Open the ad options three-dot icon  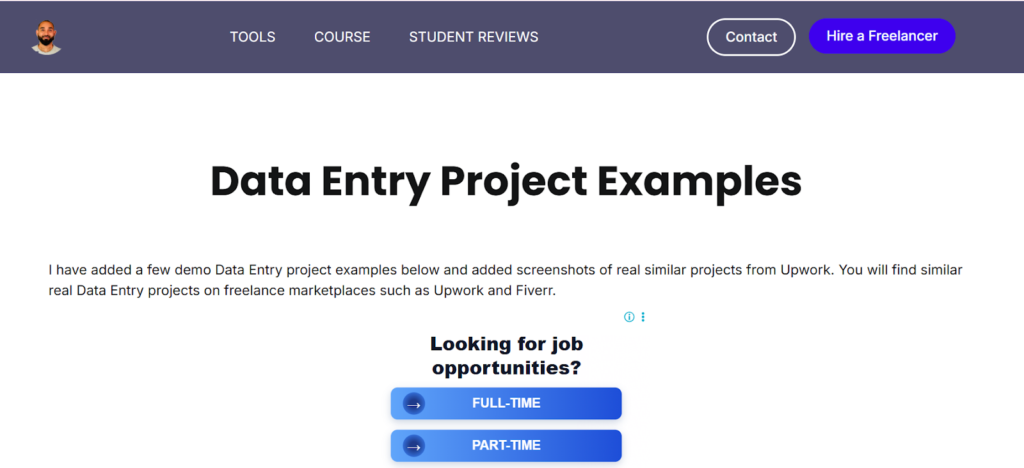(x=643, y=317)
